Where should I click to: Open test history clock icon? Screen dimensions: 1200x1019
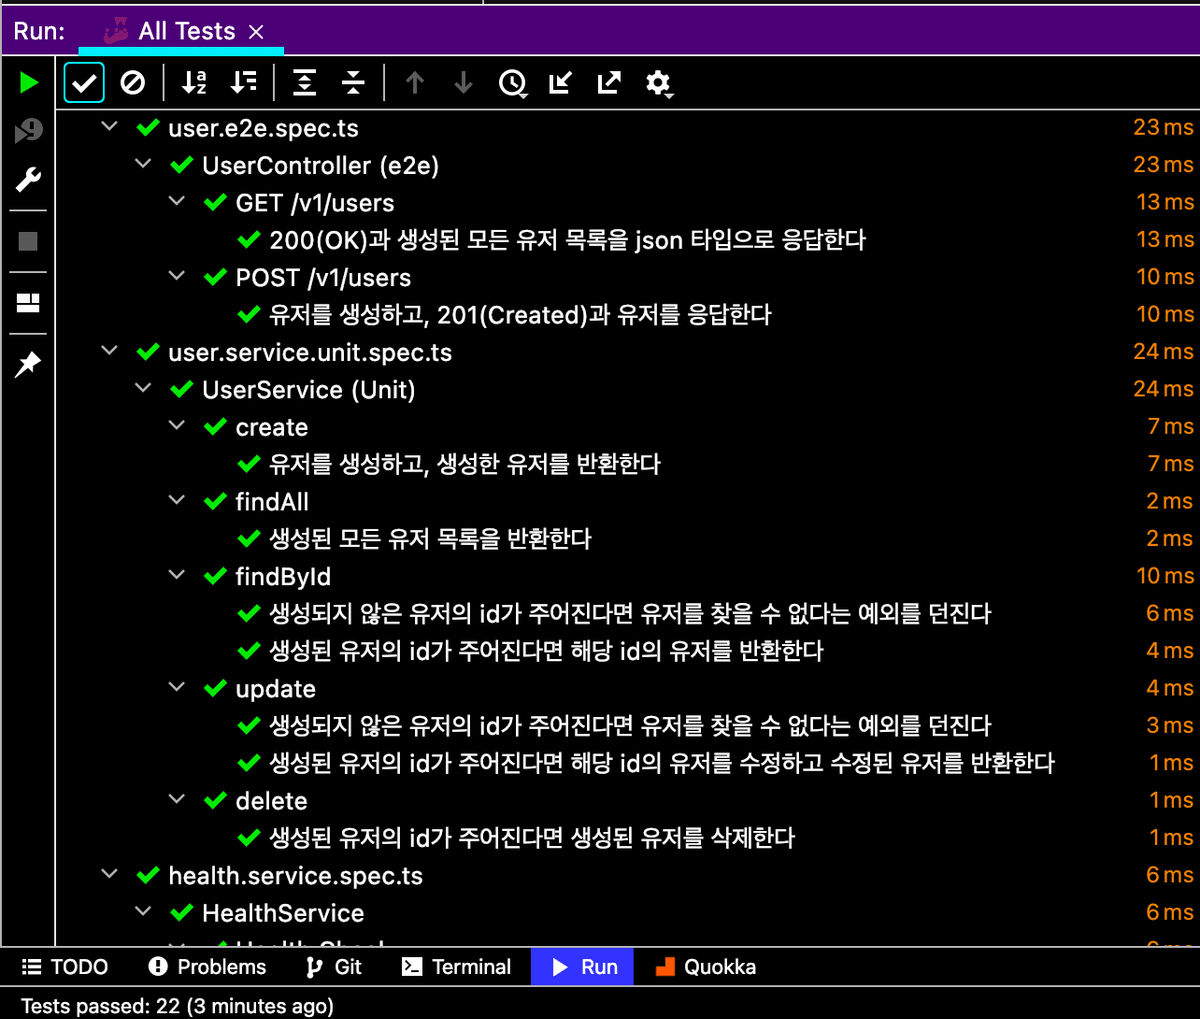[512, 83]
